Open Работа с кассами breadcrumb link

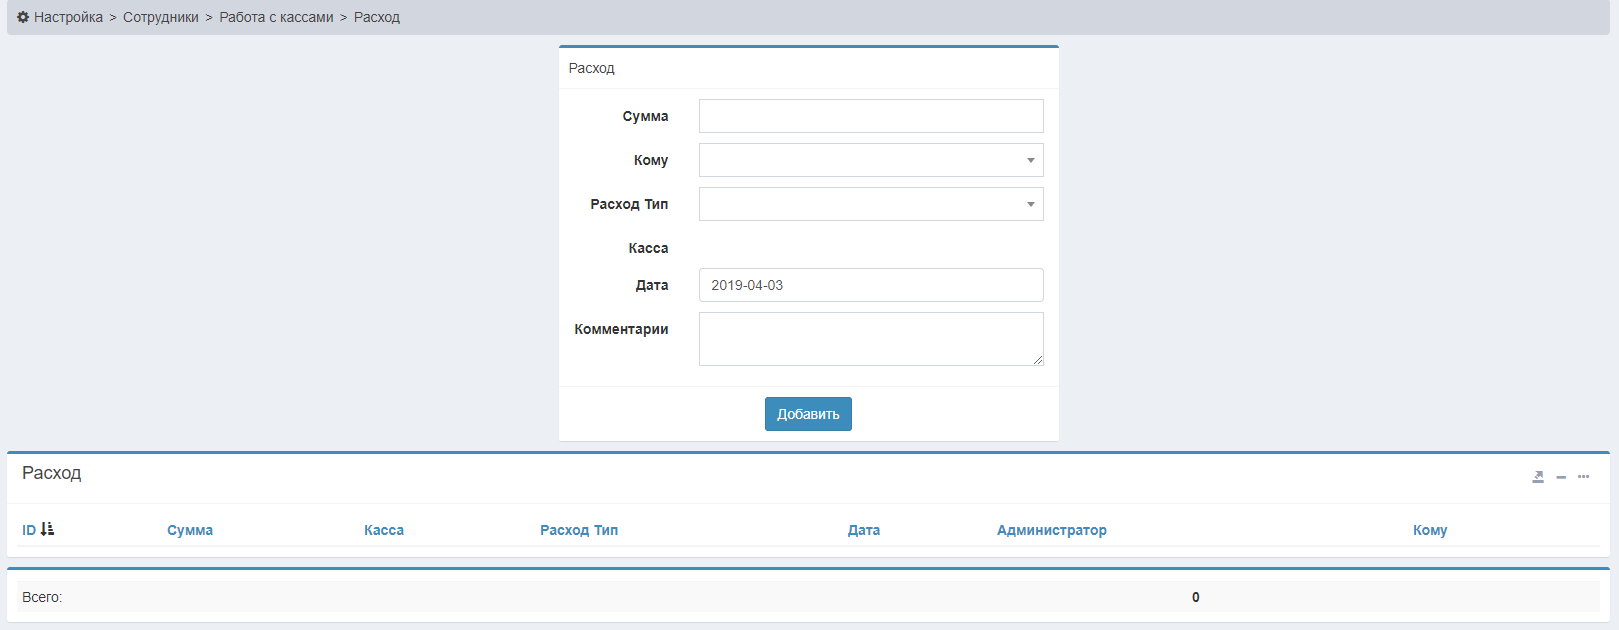tap(276, 17)
